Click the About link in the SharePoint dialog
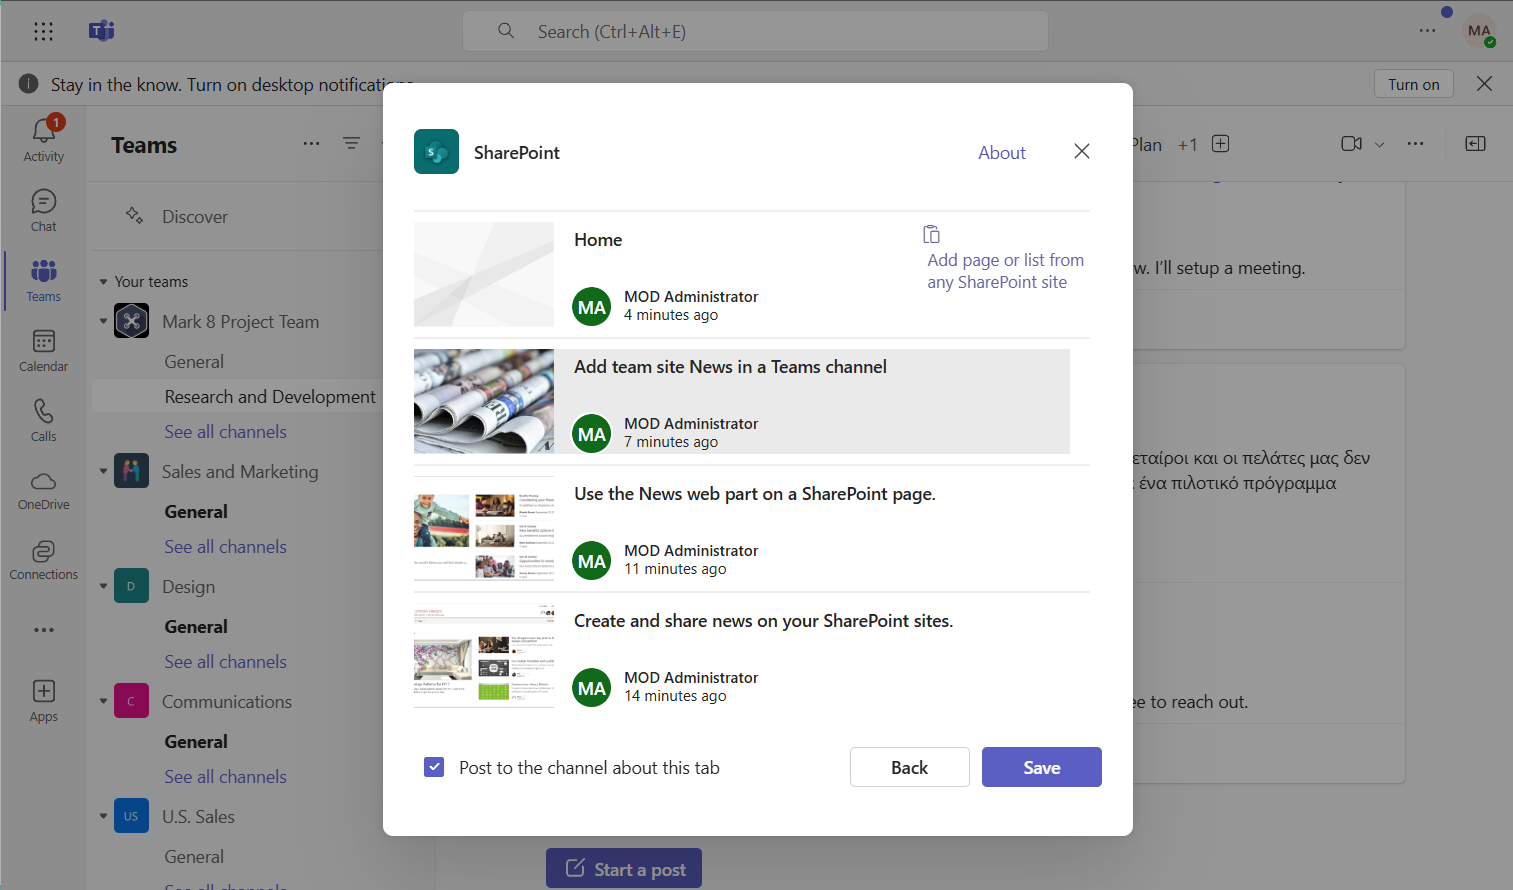This screenshot has width=1513, height=890. point(1001,152)
